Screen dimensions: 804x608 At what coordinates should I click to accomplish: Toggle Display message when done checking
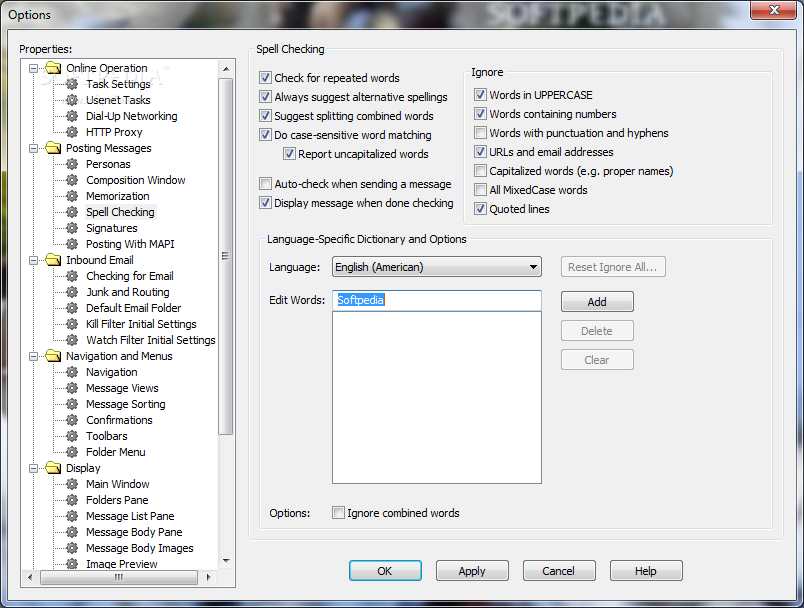(265, 202)
